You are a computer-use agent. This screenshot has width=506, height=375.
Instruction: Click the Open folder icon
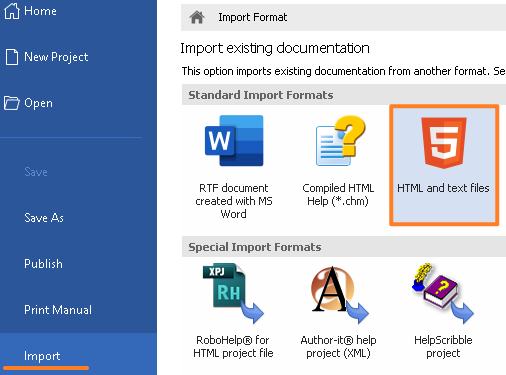[x=12, y=103]
